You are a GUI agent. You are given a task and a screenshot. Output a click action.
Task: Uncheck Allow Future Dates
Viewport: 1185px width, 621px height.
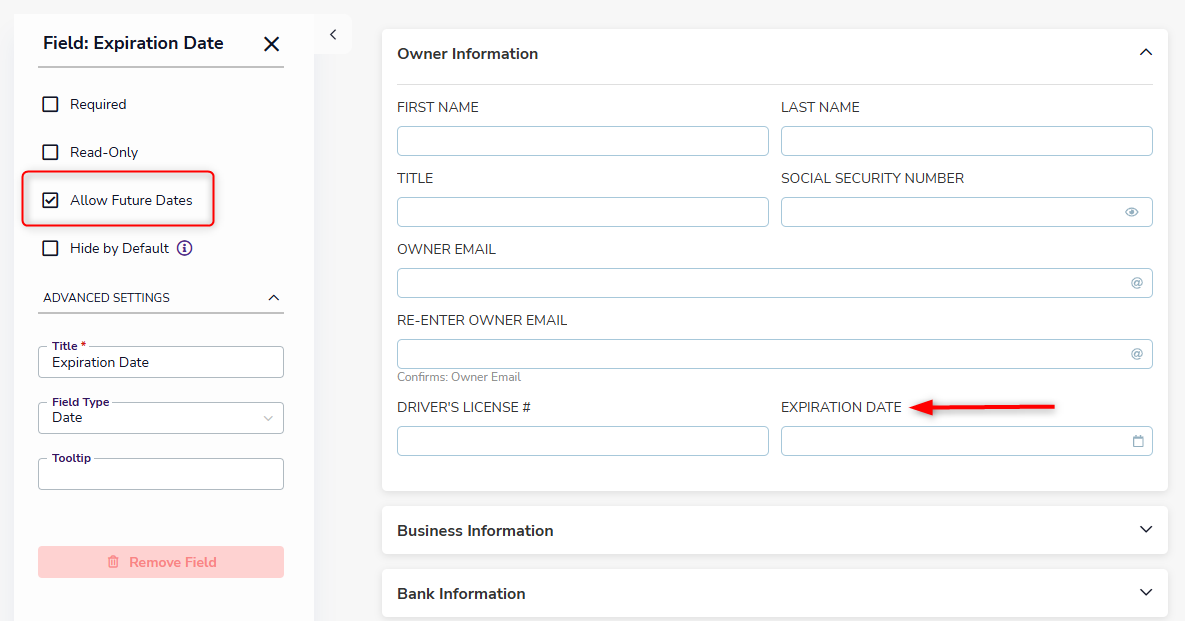[x=51, y=200]
